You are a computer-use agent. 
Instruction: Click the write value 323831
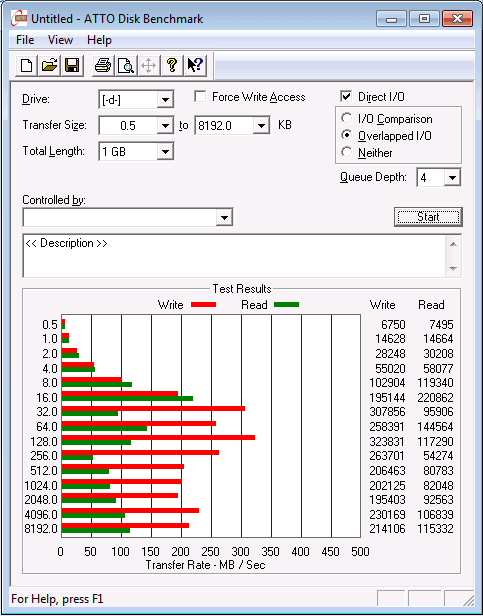click(x=387, y=442)
